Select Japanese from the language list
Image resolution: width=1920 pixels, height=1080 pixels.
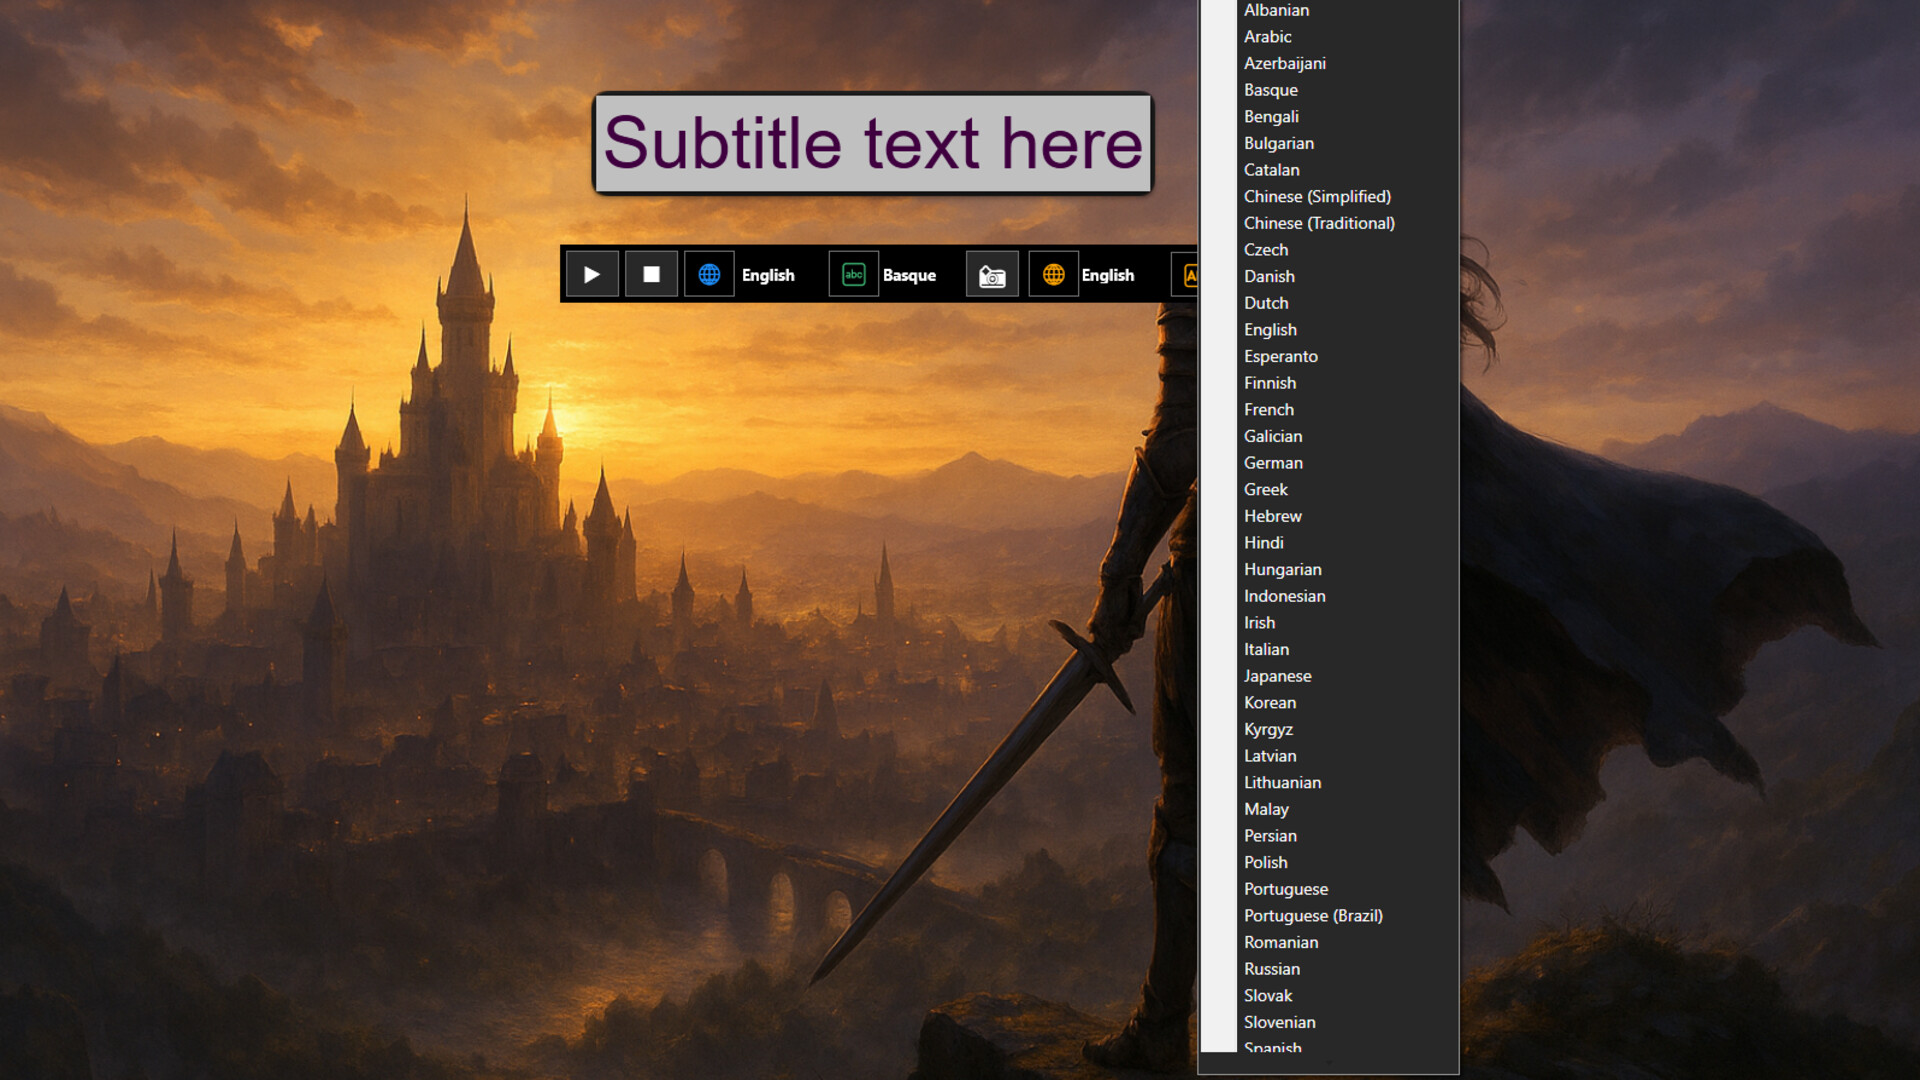(x=1277, y=675)
